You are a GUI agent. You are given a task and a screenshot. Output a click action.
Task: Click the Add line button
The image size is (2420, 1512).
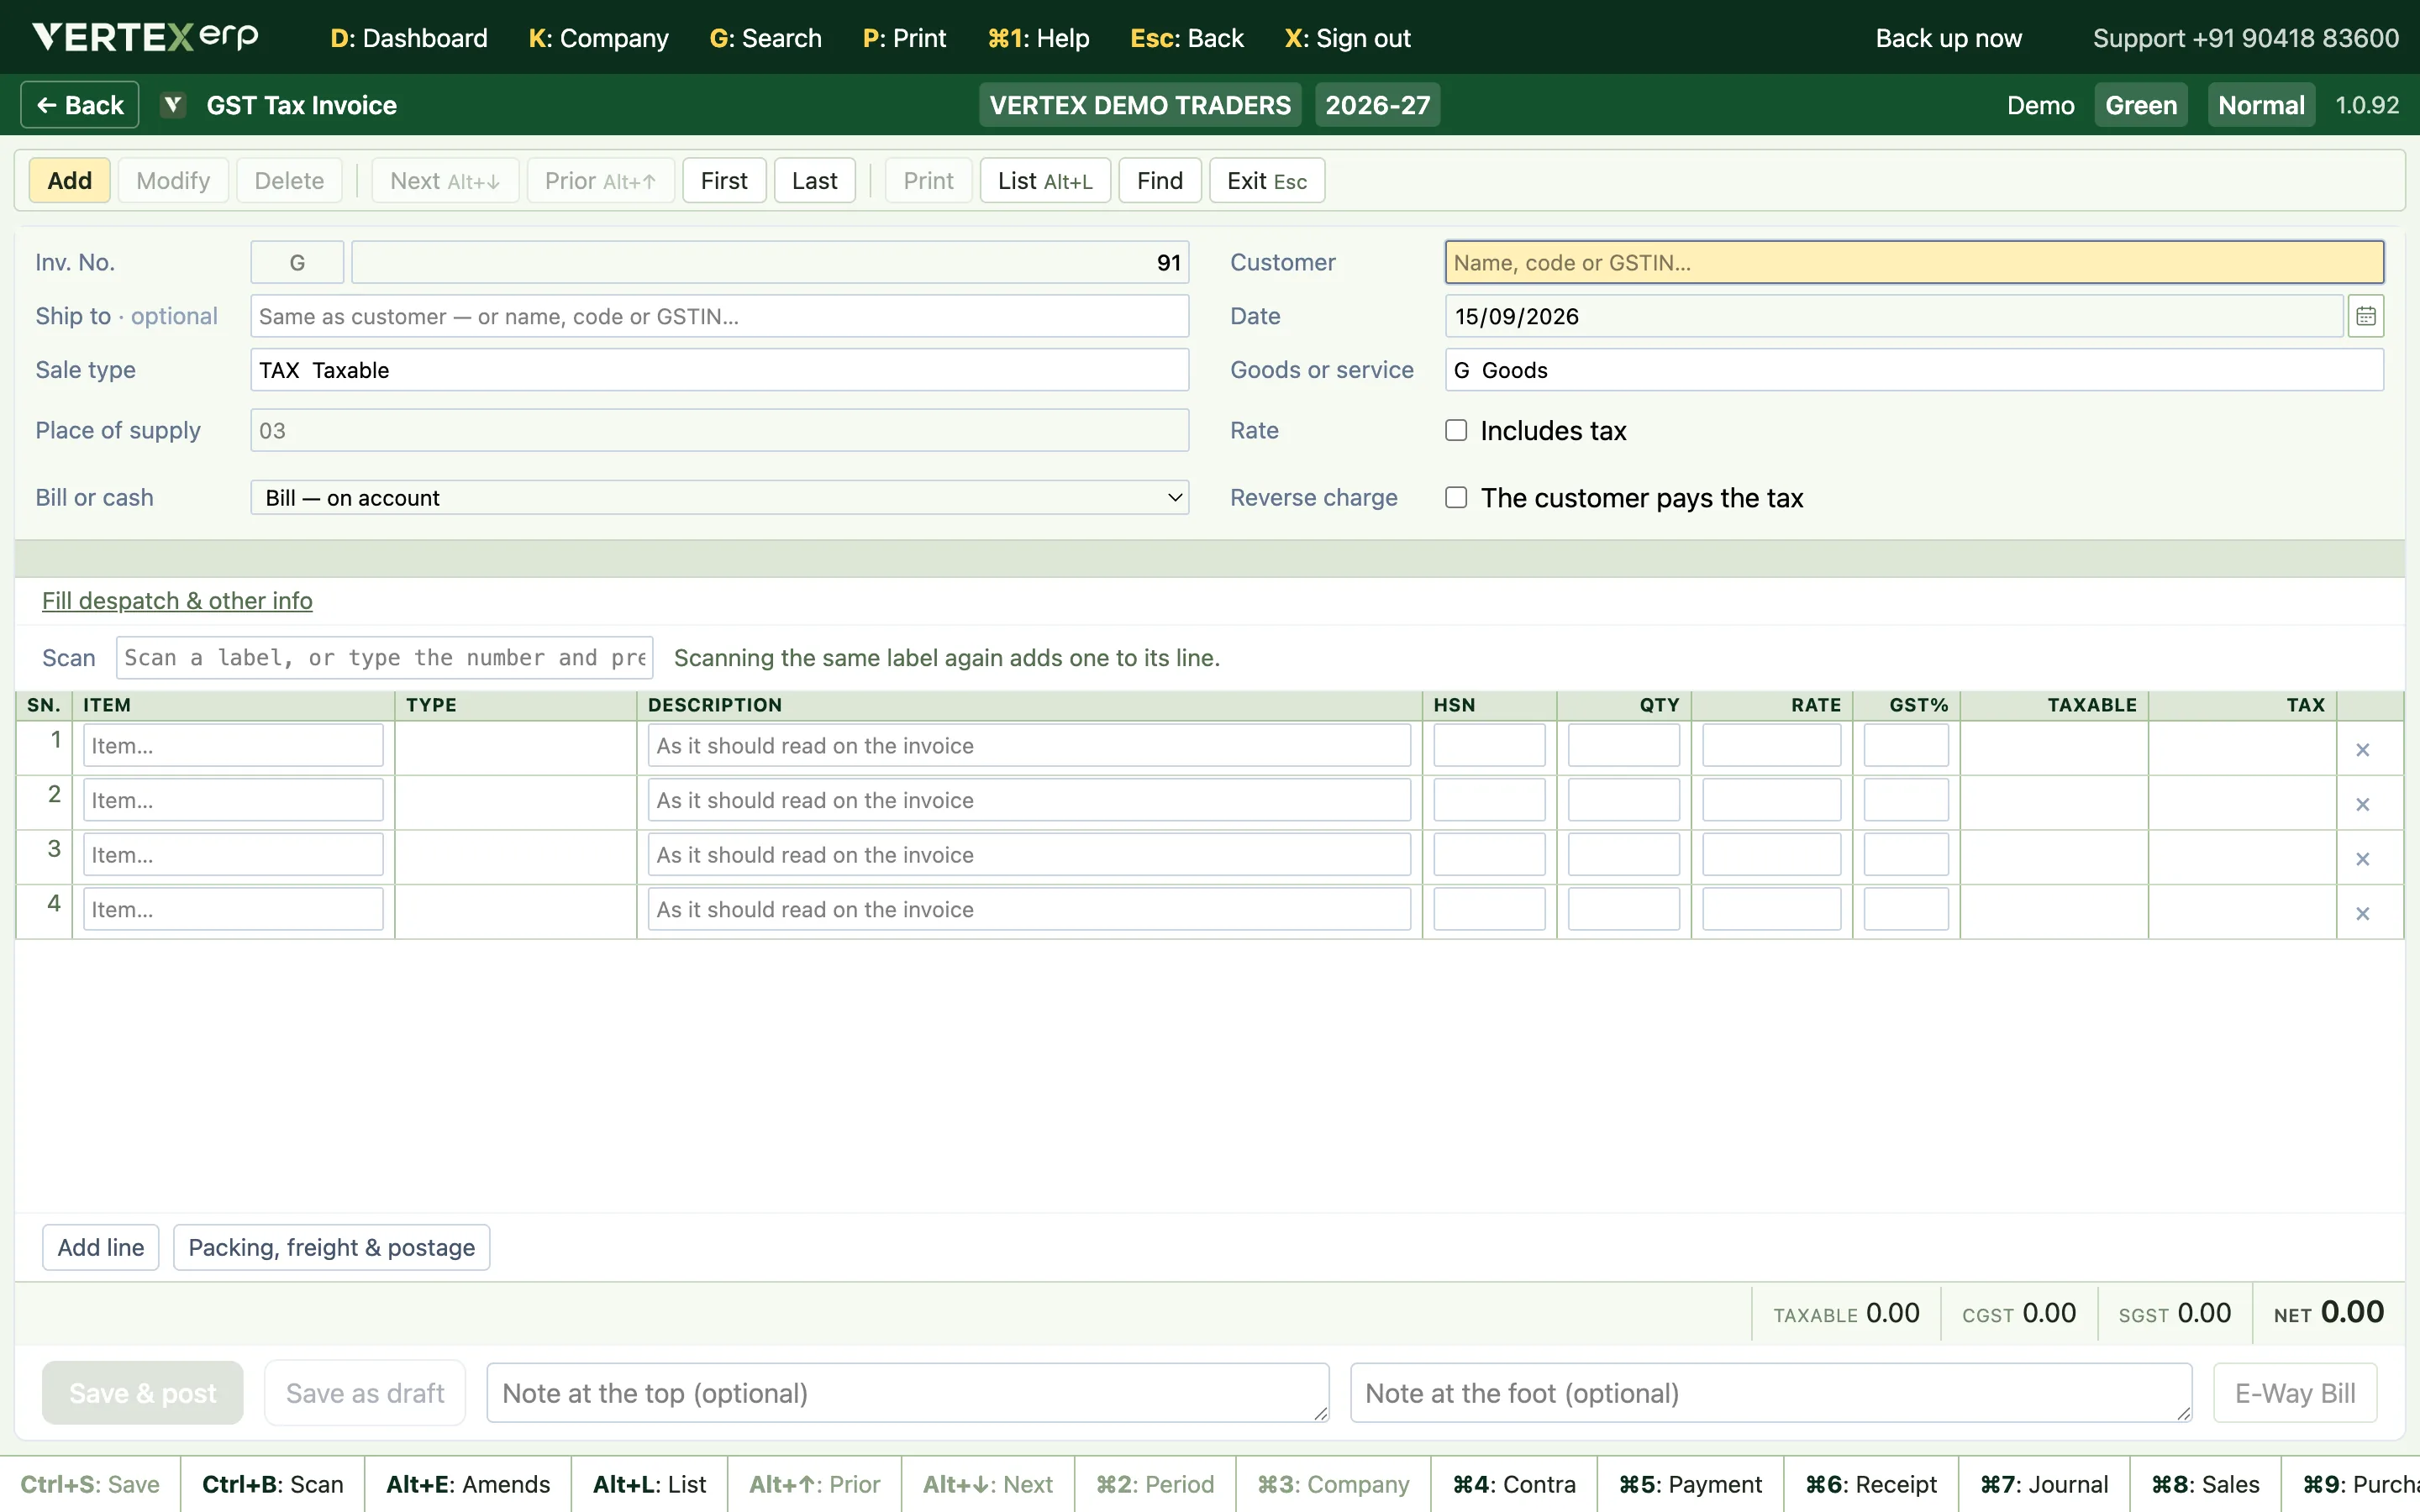(100, 1247)
